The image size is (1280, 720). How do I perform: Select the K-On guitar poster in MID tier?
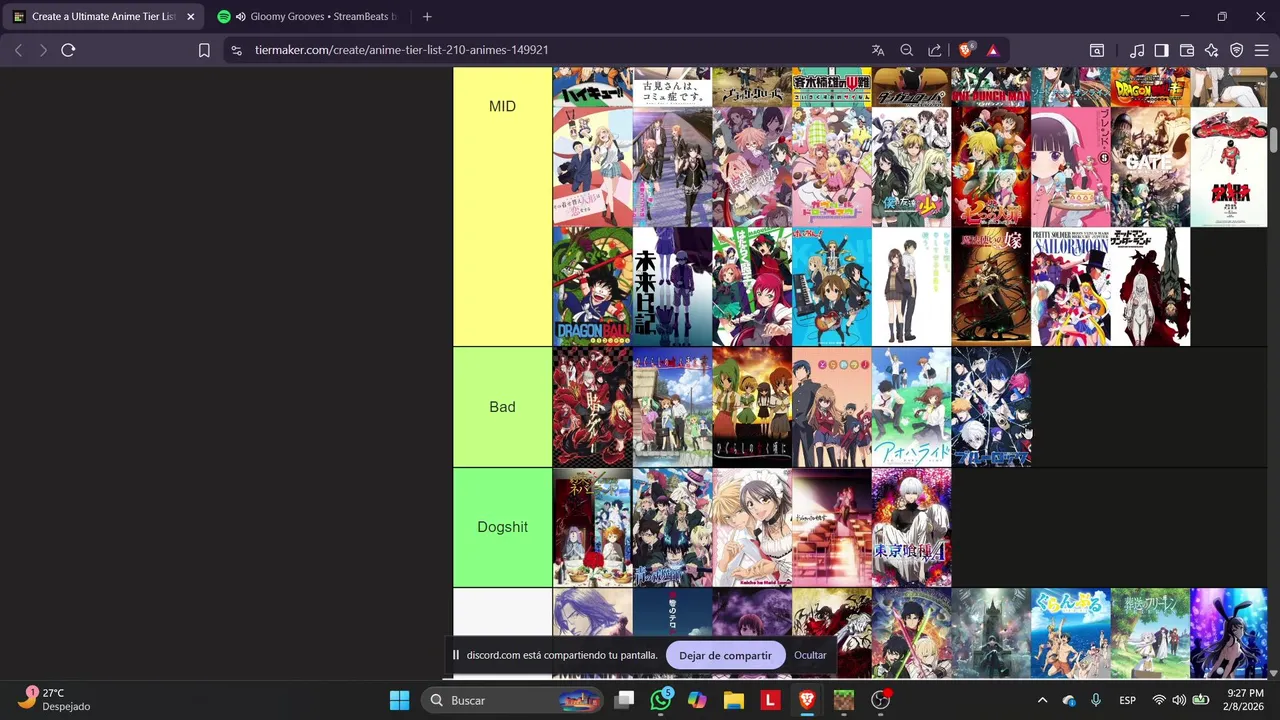coord(832,286)
